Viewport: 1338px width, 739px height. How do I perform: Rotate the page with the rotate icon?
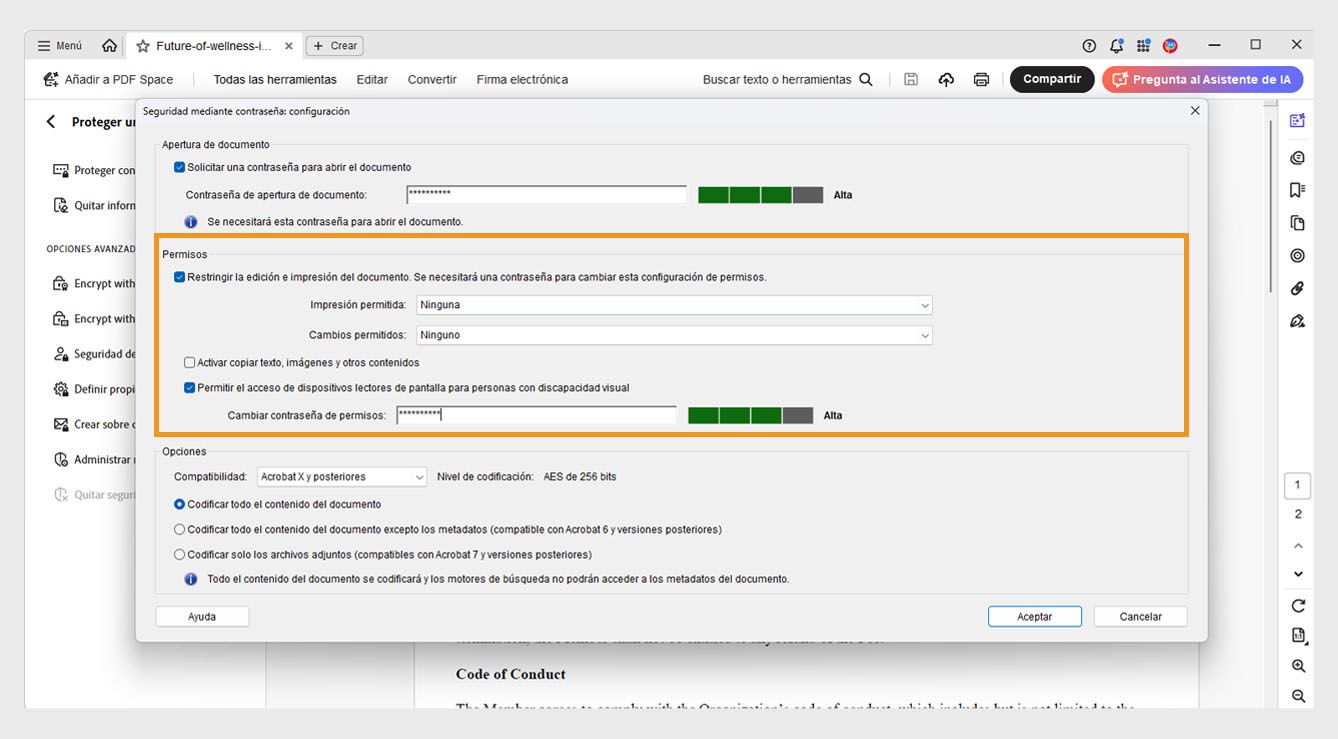pos(1297,605)
